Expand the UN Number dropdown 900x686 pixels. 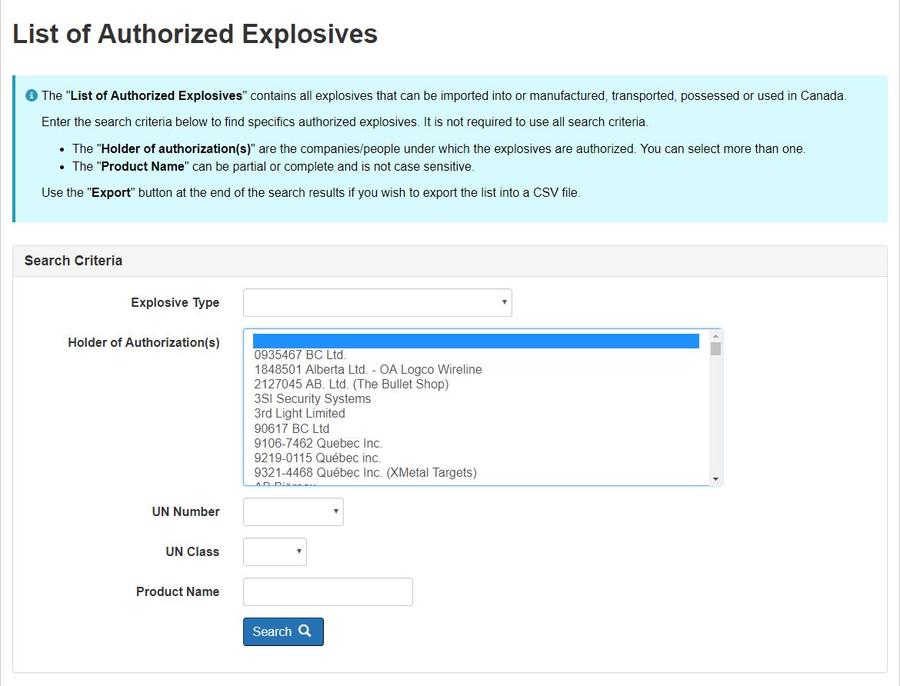pos(293,512)
